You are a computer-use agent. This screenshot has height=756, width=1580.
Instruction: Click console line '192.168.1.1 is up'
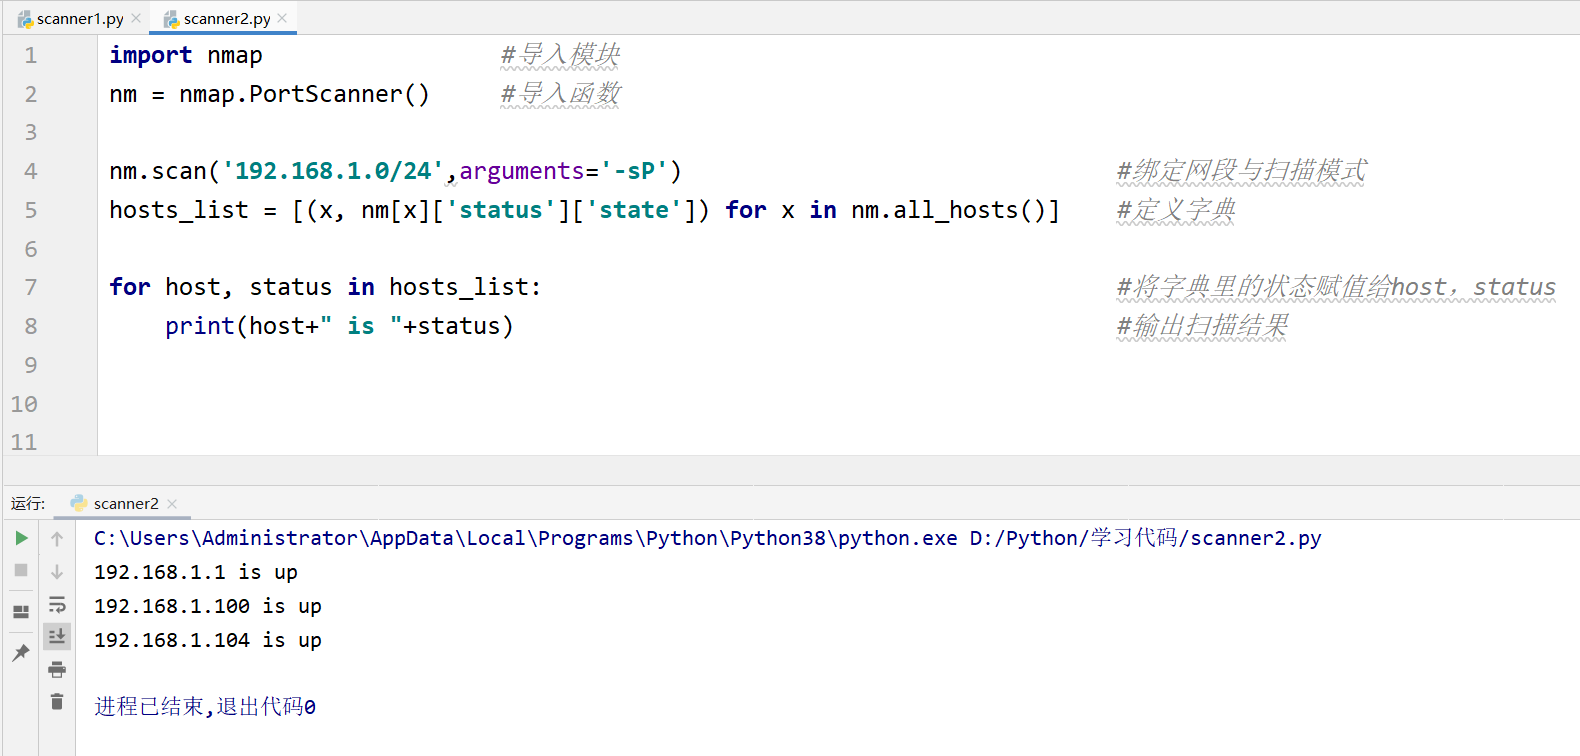pyautogui.click(x=196, y=572)
